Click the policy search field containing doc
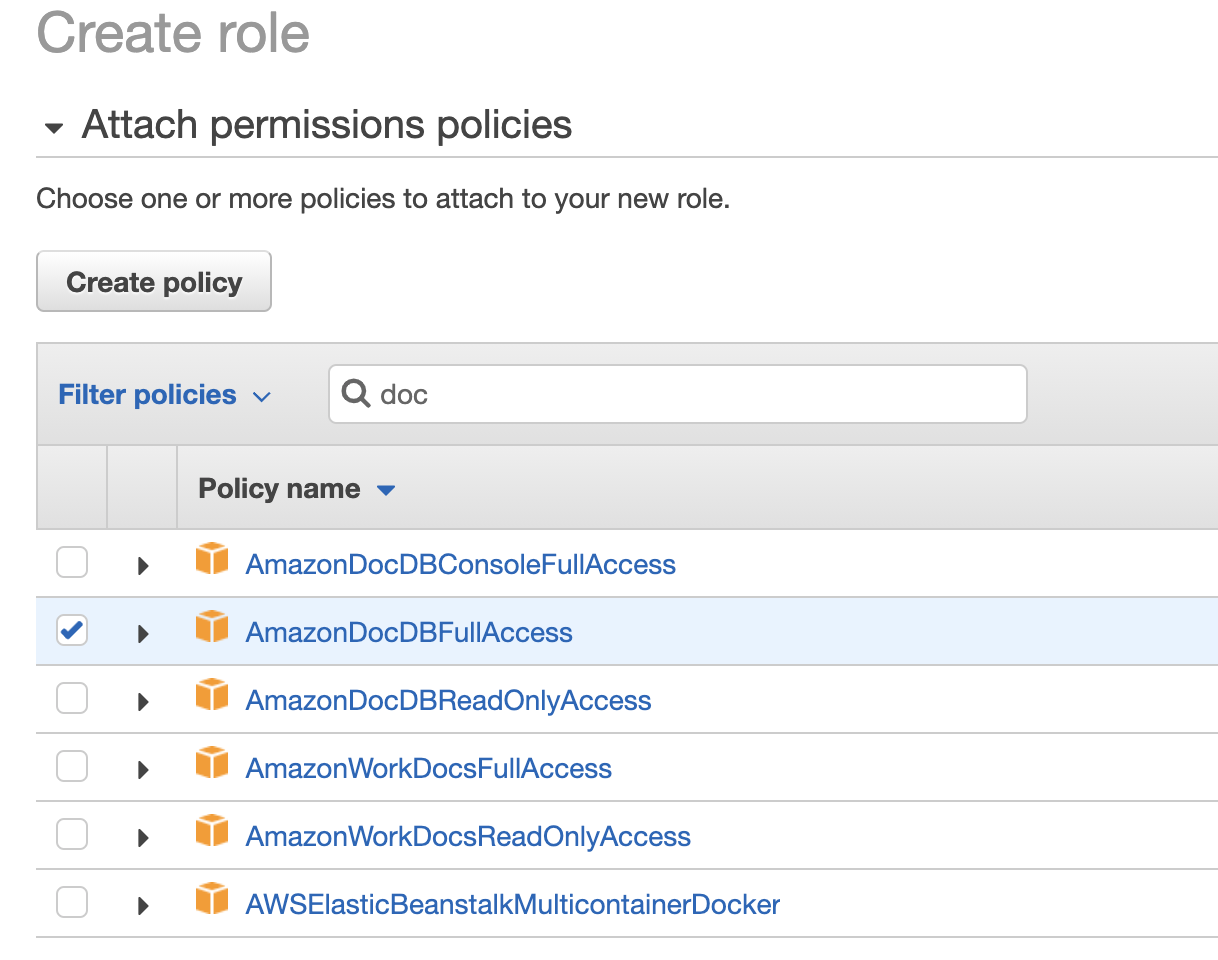Image resolution: width=1218 pixels, height=960 pixels. [x=678, y=394]
